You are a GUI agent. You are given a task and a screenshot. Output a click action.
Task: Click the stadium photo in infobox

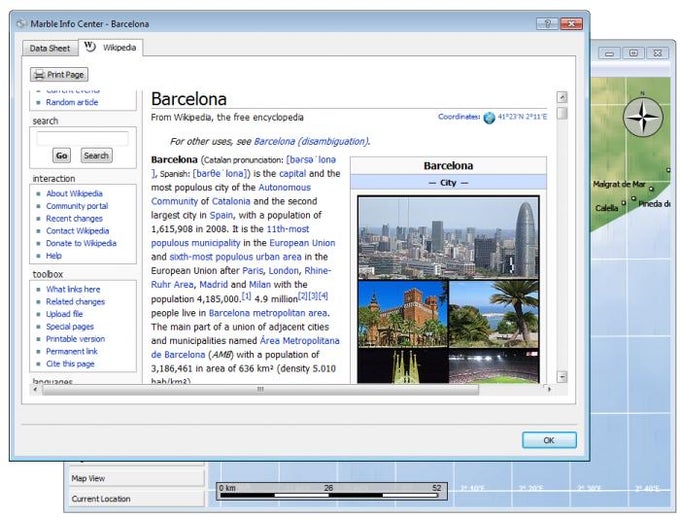click(x=494, y=366)
